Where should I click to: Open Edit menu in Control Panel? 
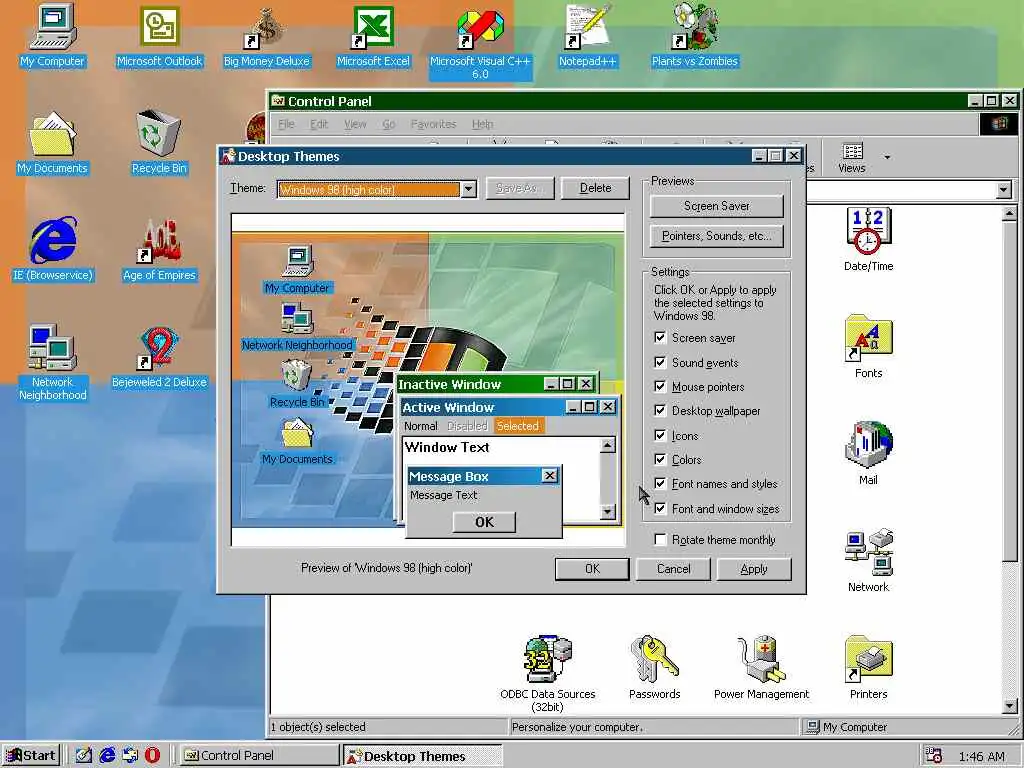(x=319, y=124)
